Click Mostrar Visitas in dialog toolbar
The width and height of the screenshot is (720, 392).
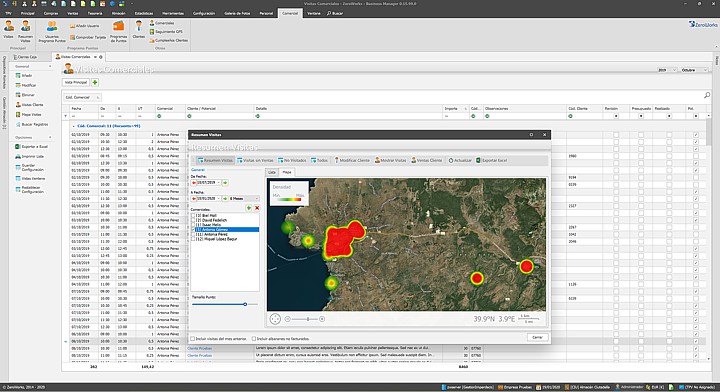(x=390, y=160)
